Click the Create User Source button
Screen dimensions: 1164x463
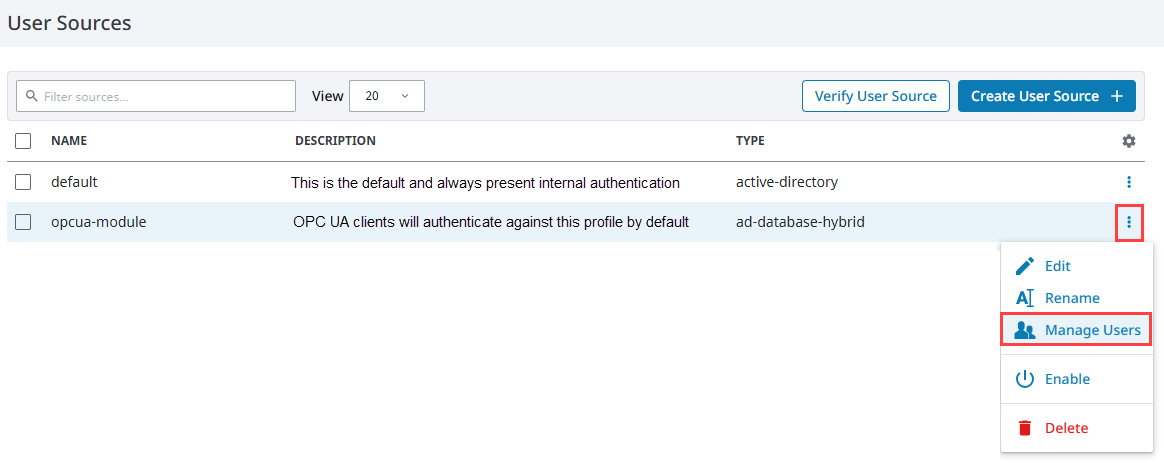point(1047,96)
